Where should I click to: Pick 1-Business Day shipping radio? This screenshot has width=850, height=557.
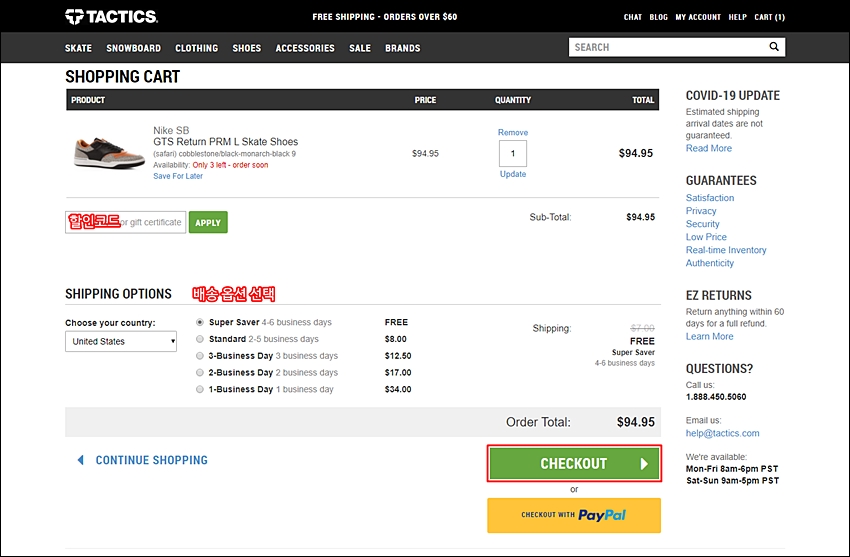[200, 390]
